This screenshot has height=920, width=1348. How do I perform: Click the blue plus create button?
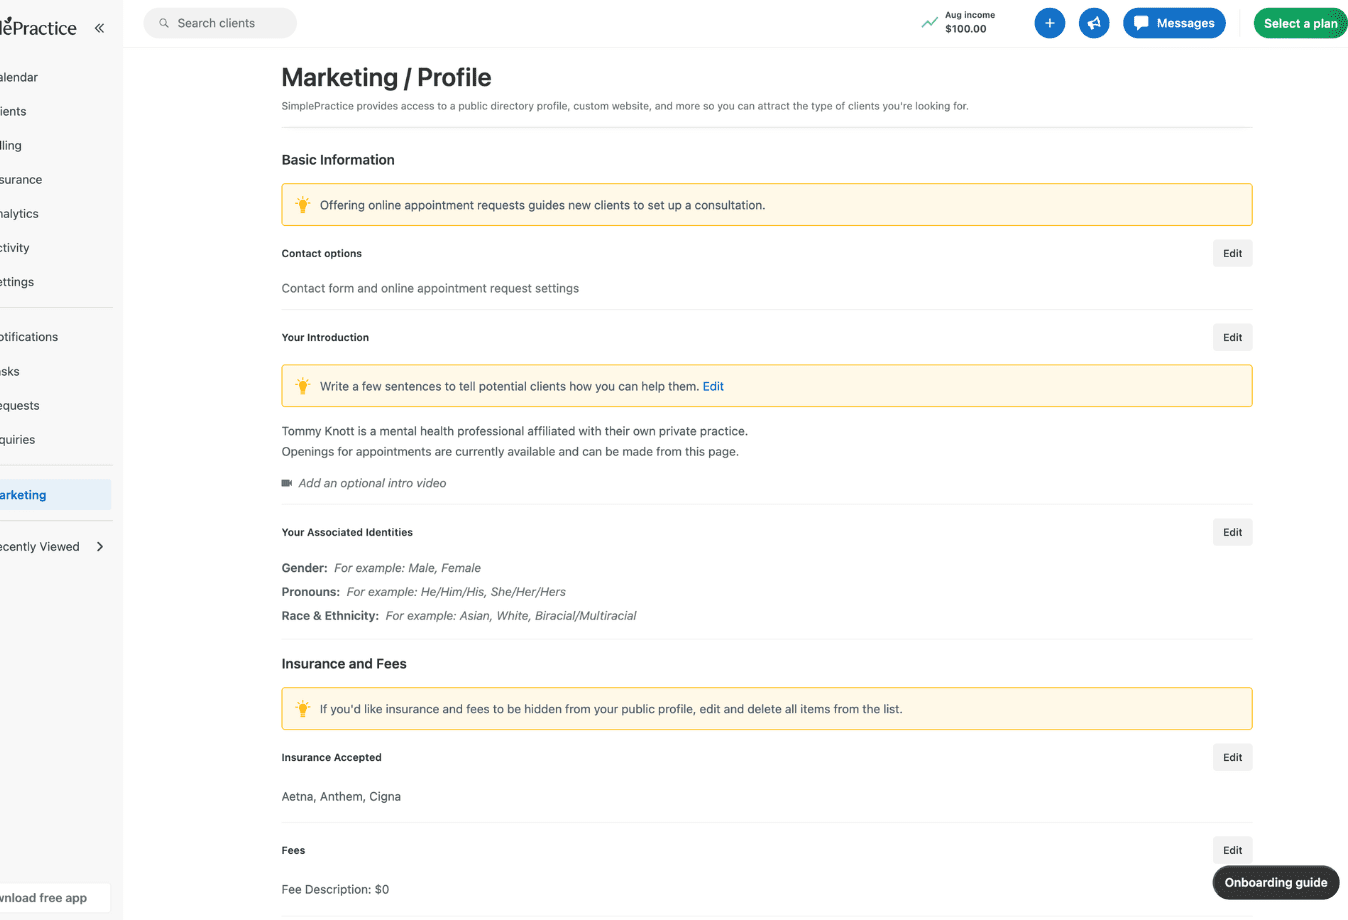[1049, 23]
